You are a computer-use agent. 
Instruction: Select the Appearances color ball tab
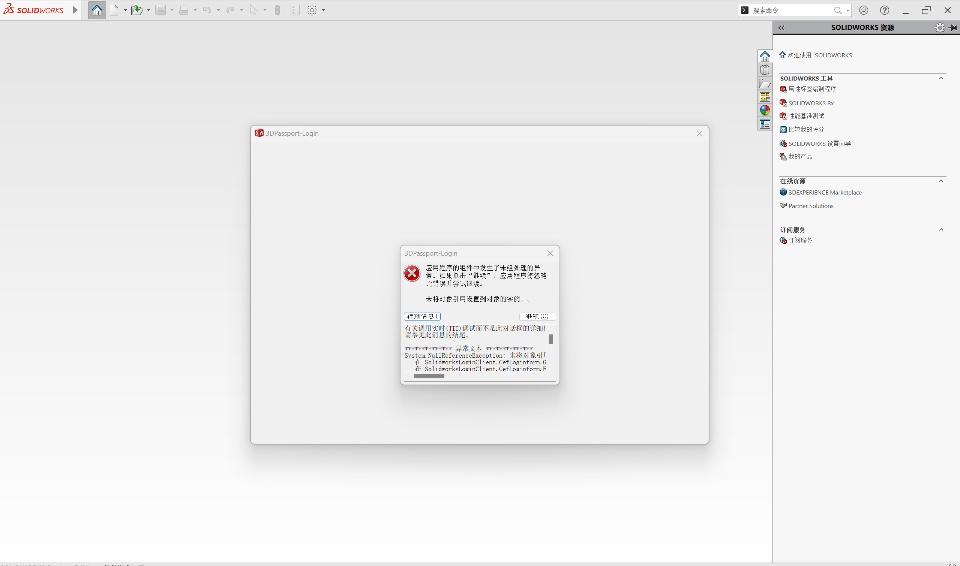(765, 110)
